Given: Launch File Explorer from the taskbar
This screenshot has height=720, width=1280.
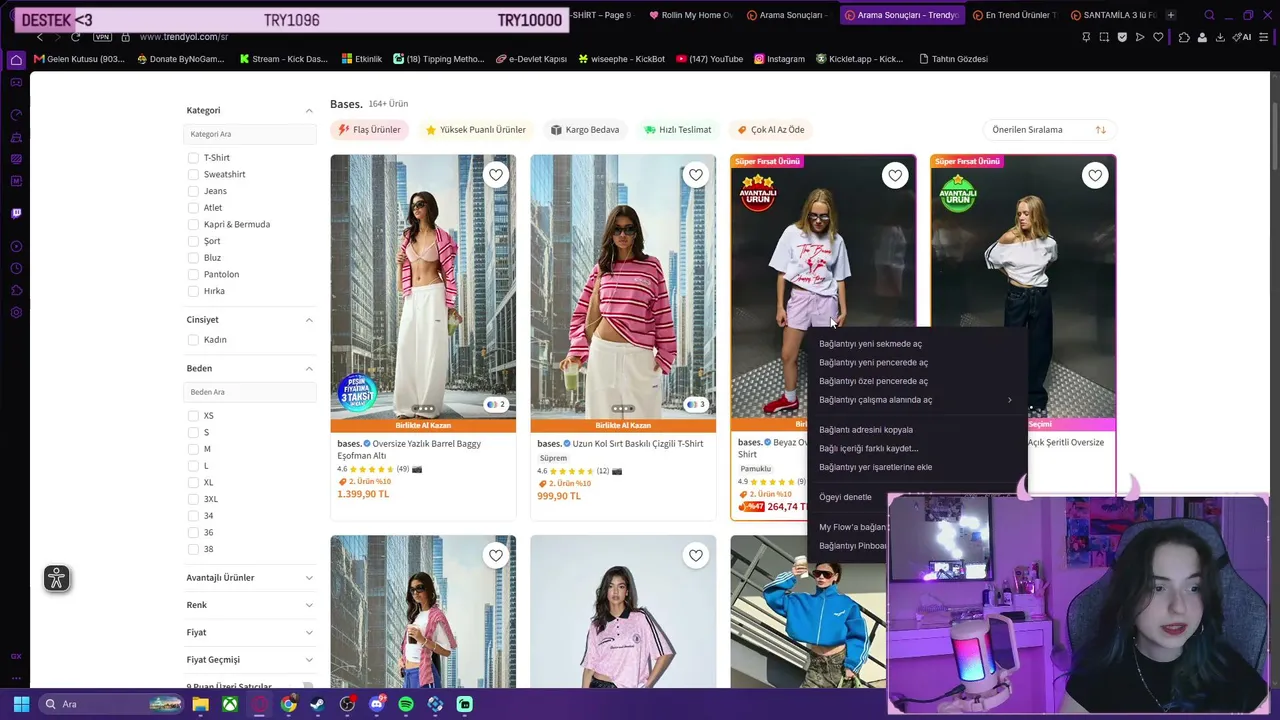Looking at the screenshot, I should coord(200,704).
